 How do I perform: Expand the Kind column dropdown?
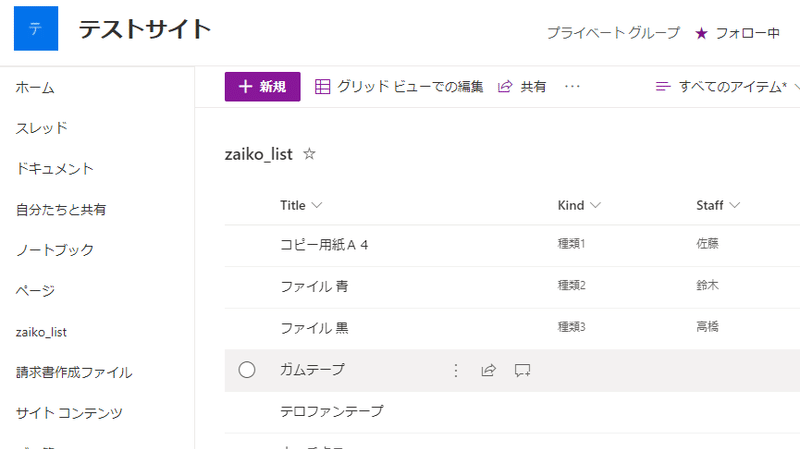tap(596, 206)
